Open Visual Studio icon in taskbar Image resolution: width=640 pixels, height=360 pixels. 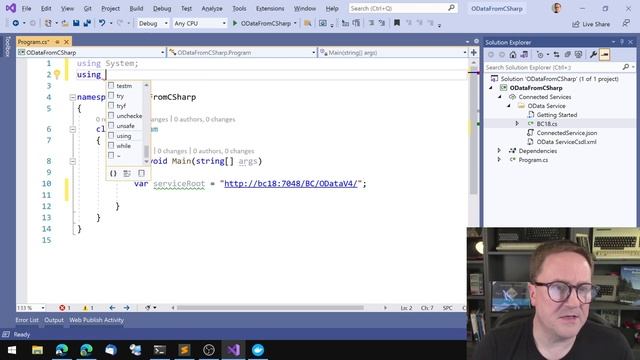click(x=233, y=350)
